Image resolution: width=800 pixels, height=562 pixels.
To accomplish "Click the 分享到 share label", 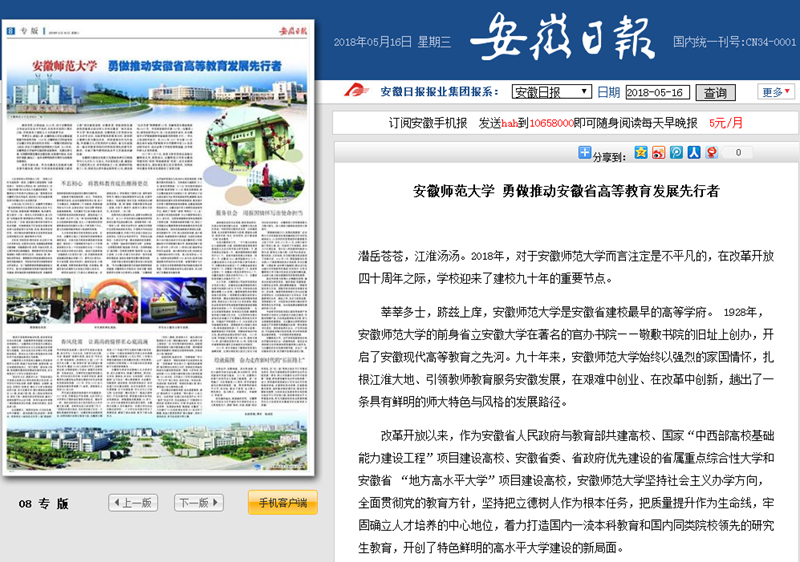I will [609, 157].
